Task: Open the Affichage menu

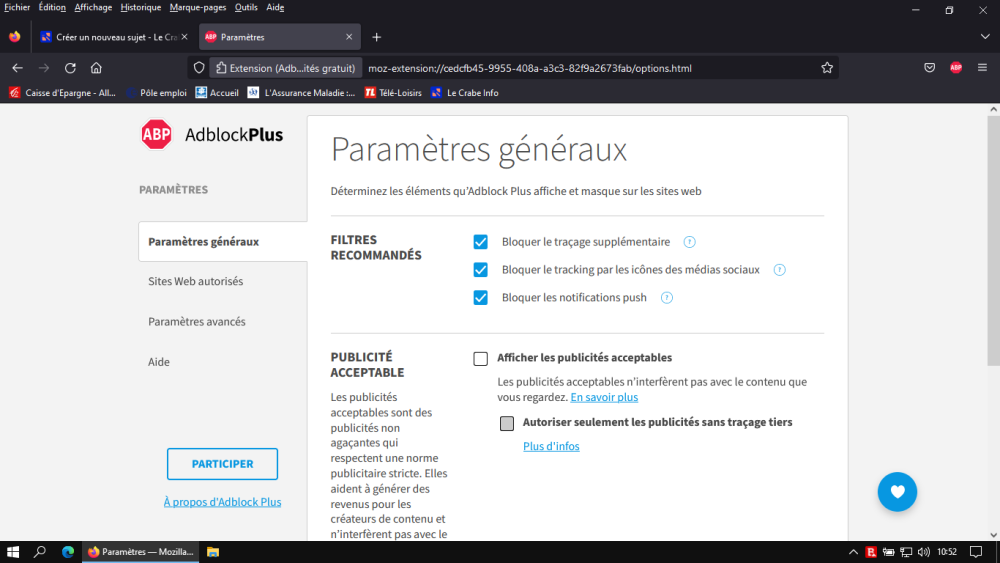Action: pyautogui.click(x=93, y=8)
